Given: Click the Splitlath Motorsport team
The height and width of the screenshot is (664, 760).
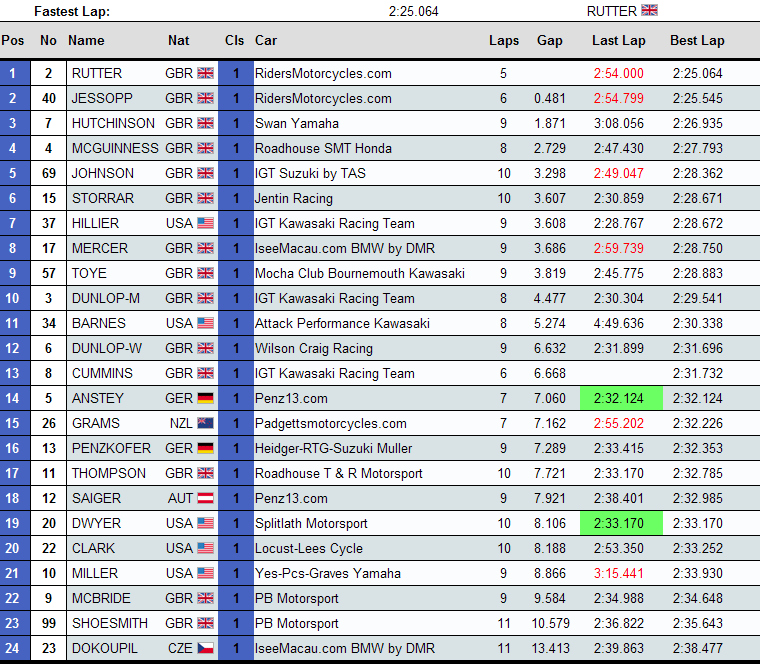Looking at the screenshot, I should (311, 523).
